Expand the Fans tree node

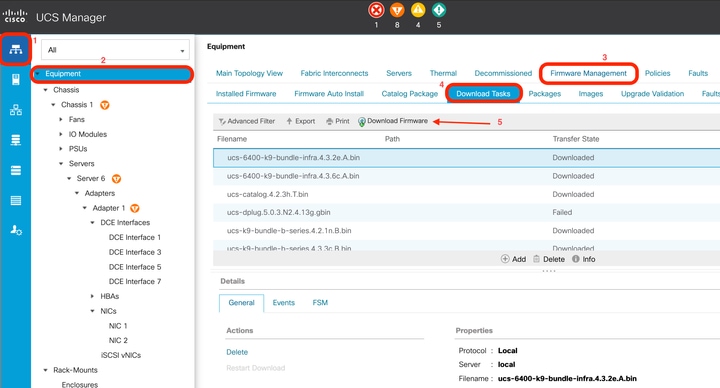pos(61,119)
